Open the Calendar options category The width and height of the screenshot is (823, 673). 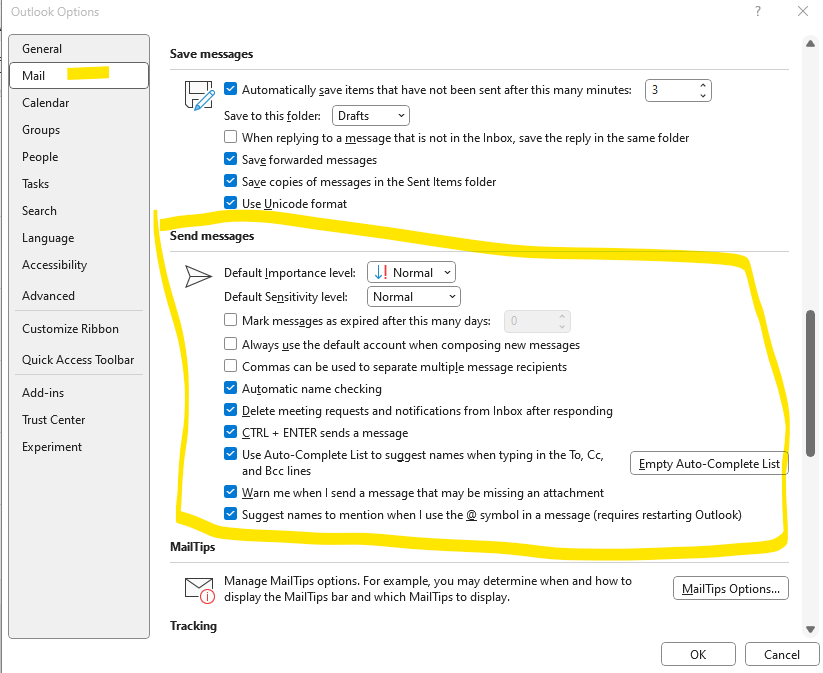coord(79,103)
